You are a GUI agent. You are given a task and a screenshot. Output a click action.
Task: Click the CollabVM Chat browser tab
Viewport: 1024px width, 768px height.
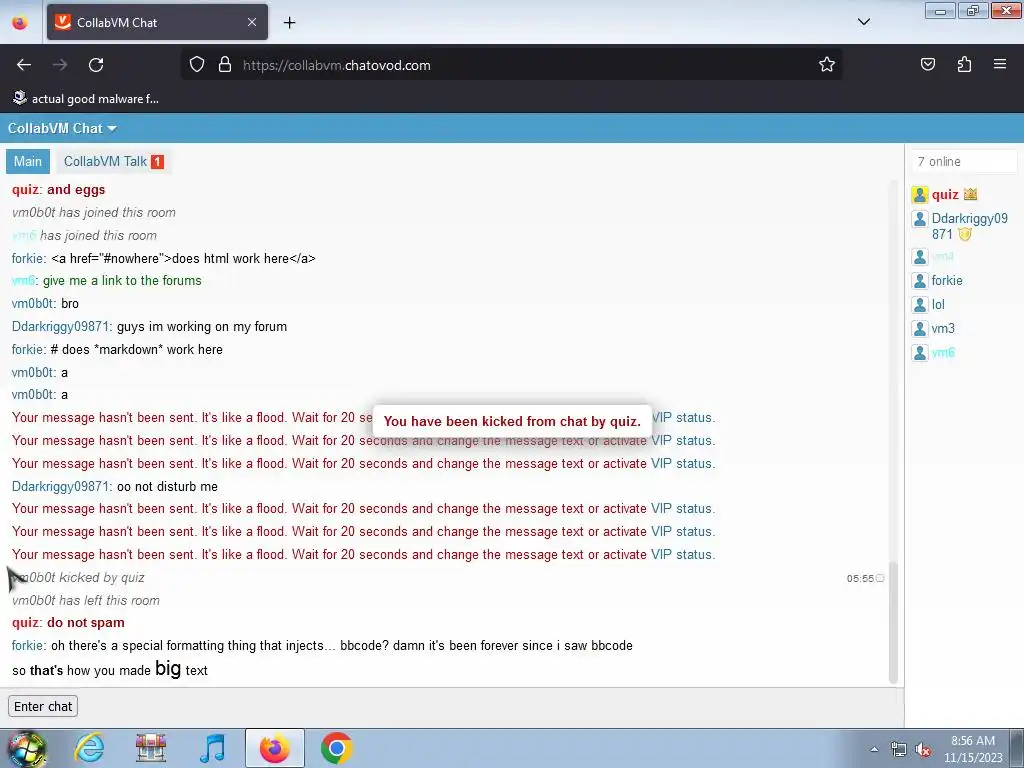coord(157,22)
